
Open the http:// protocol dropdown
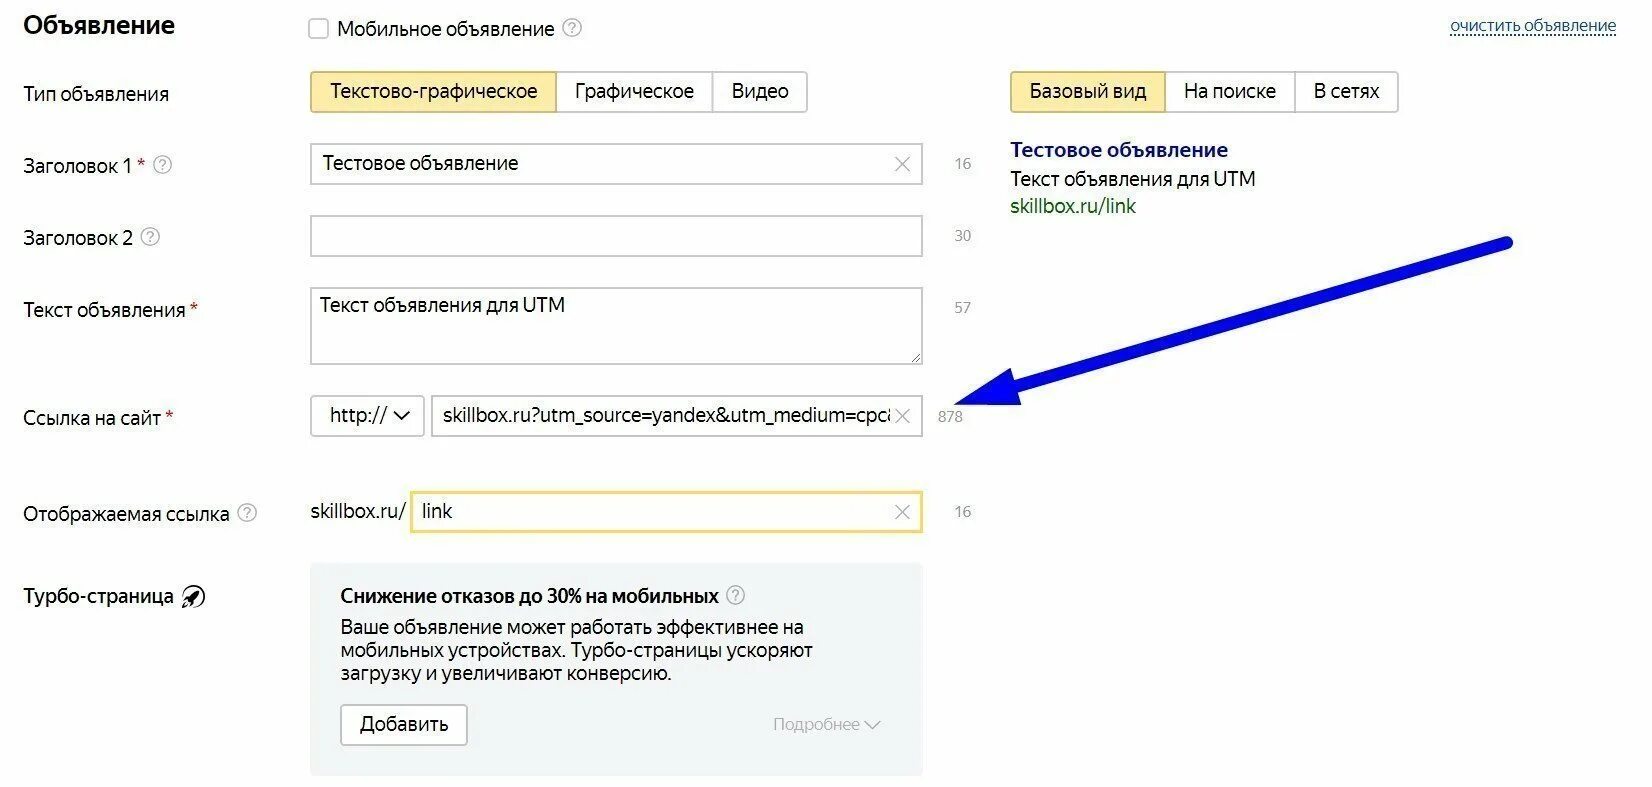[x=368, y=416]
